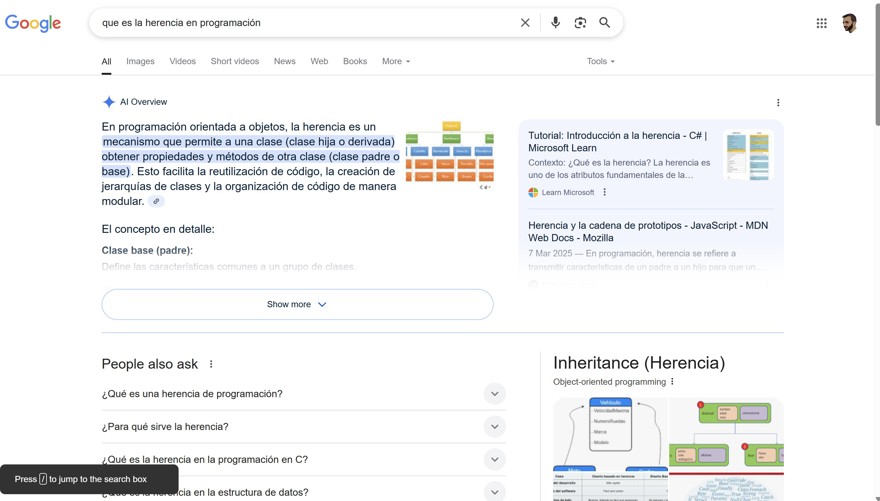Switch to the Images tab
880x501 pixels.
pyautogui.click(x=140, y=61)
